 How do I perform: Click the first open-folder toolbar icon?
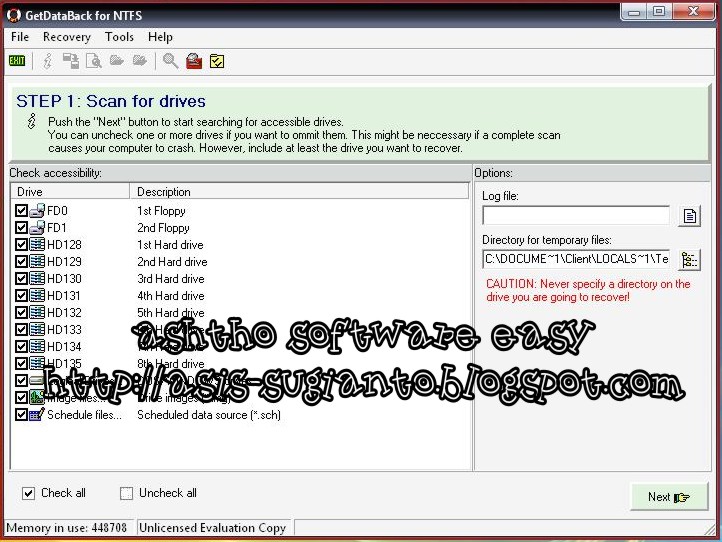click(x=116, y=61)
